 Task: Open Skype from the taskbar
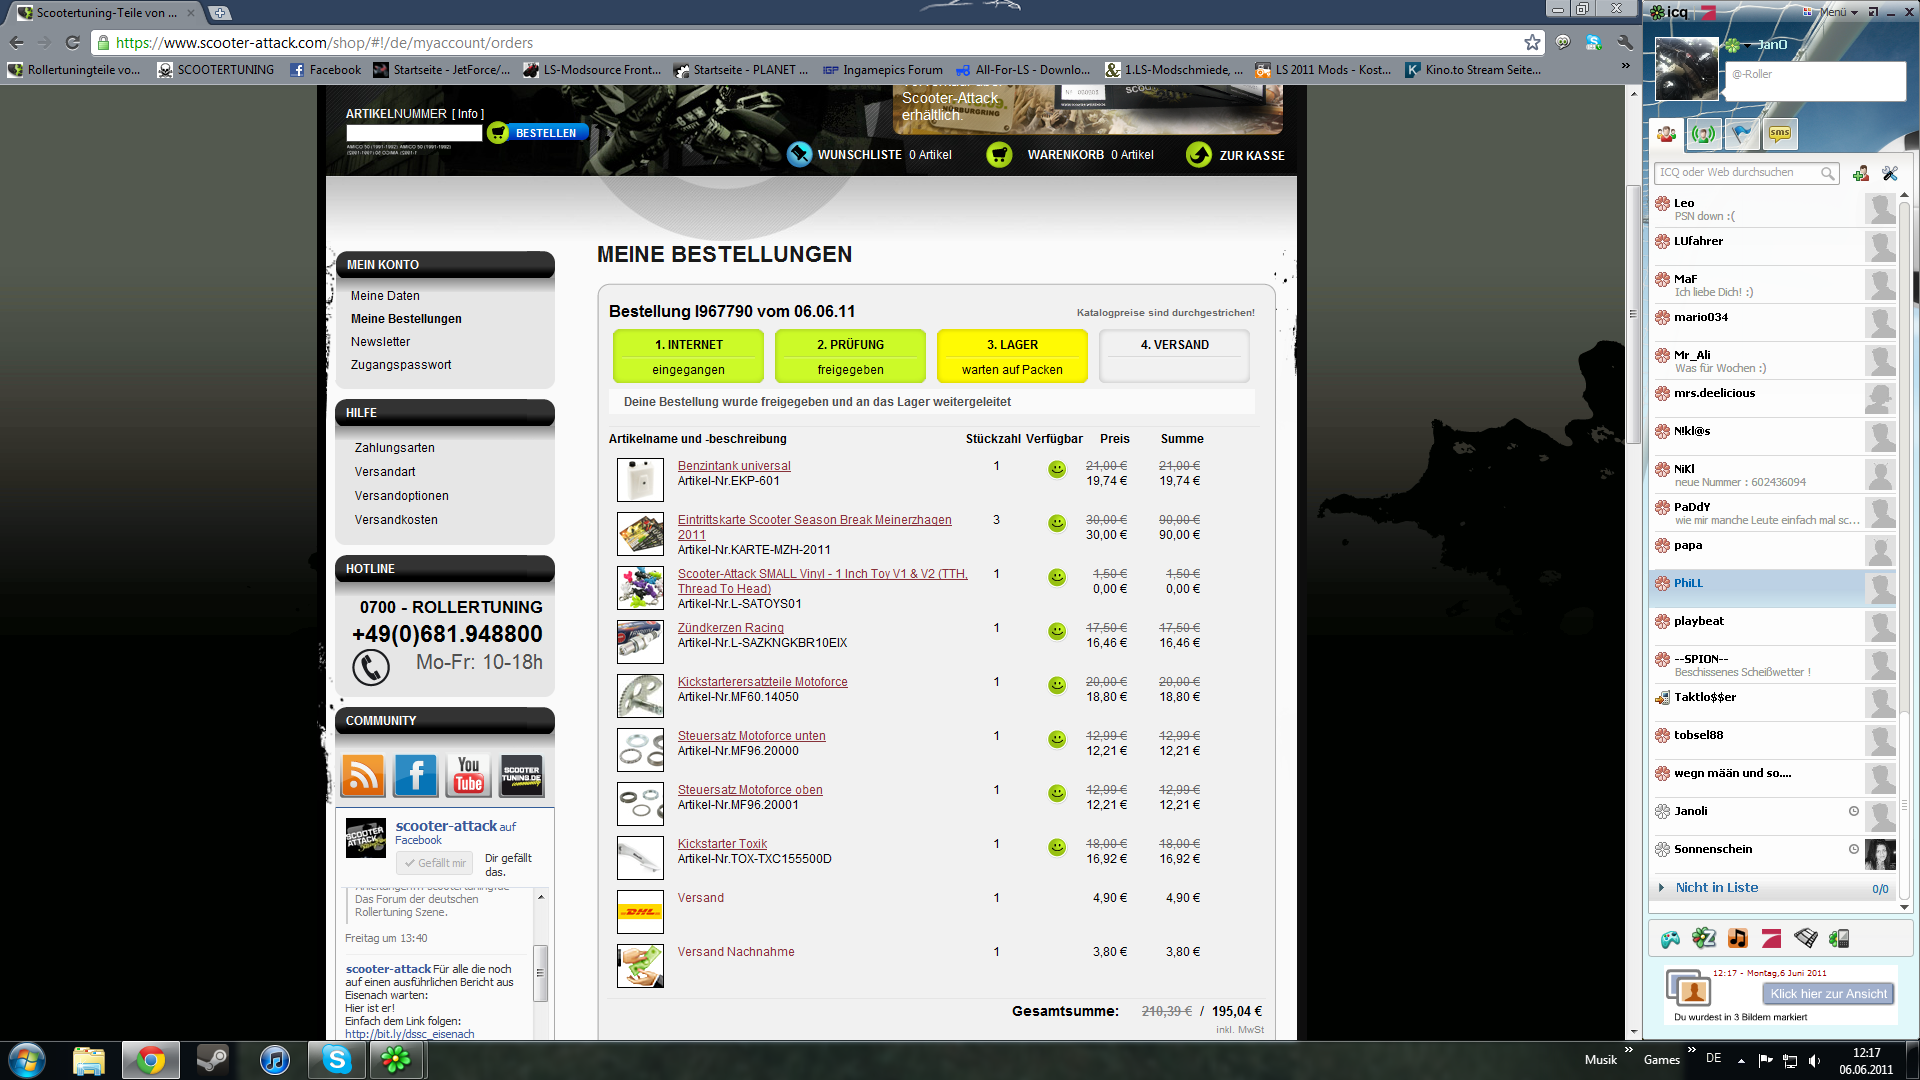coord(337,1060)
